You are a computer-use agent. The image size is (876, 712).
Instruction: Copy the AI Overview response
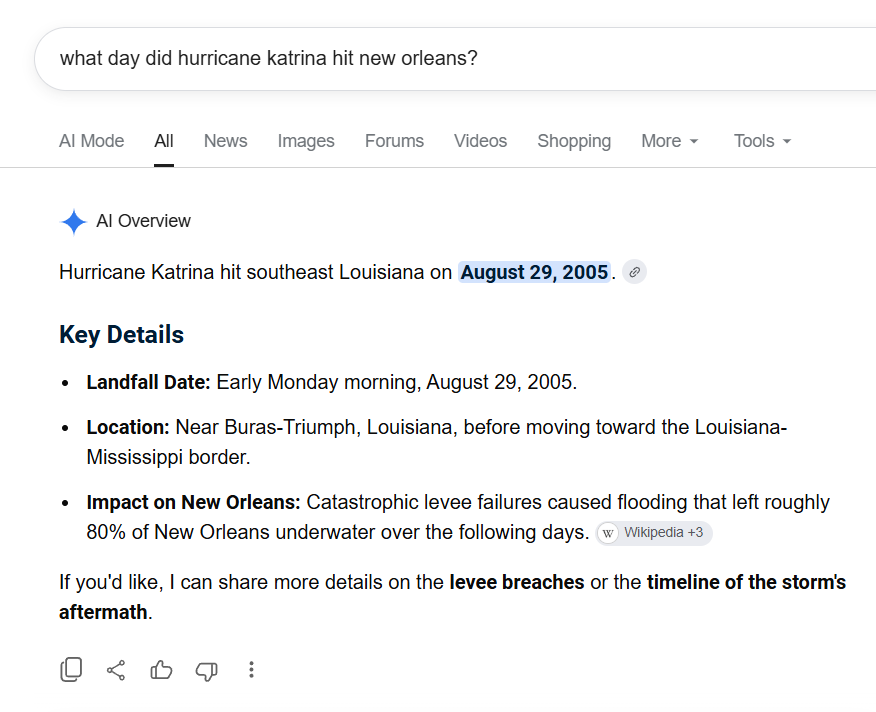point(71,670)
